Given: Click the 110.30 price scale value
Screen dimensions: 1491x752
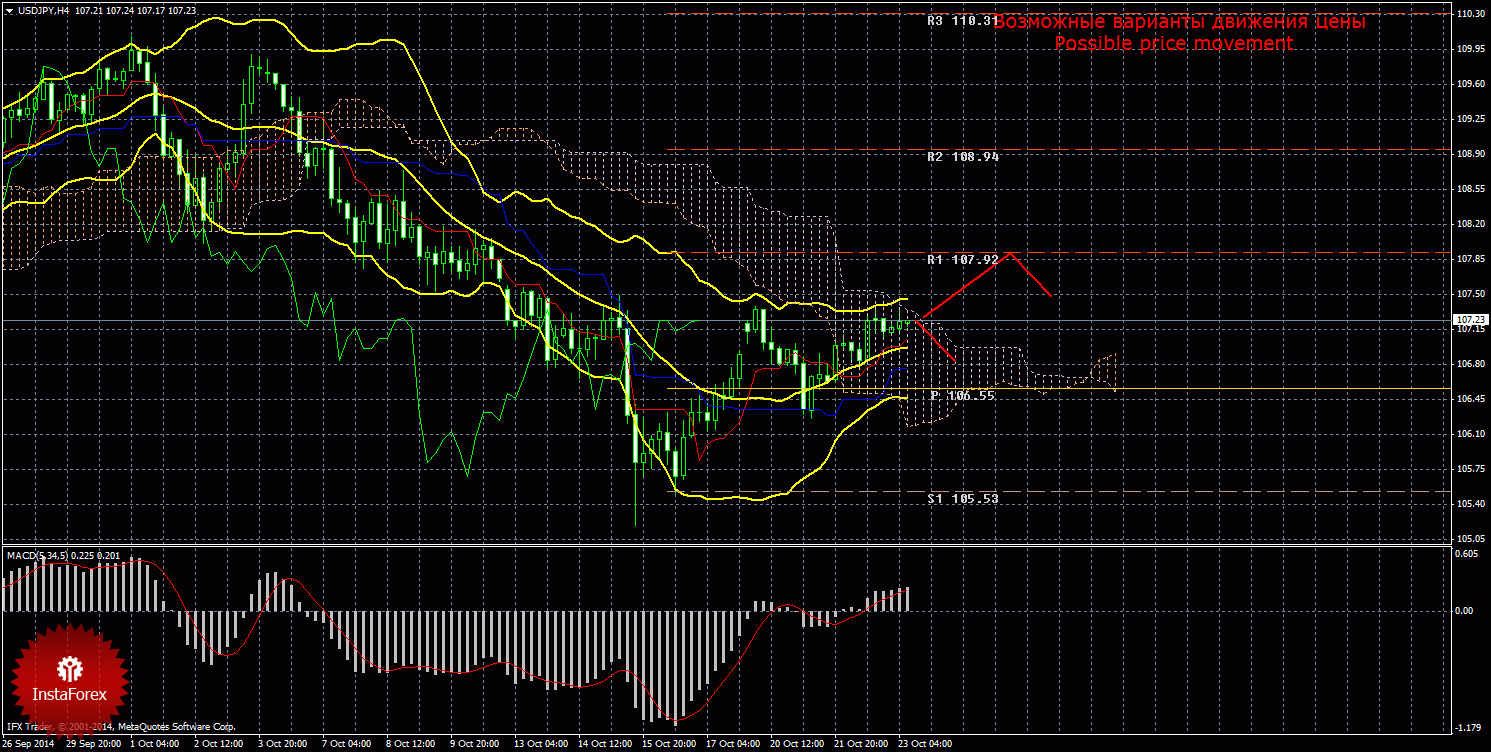Looking at the screenshot, I should (1469, 14).
